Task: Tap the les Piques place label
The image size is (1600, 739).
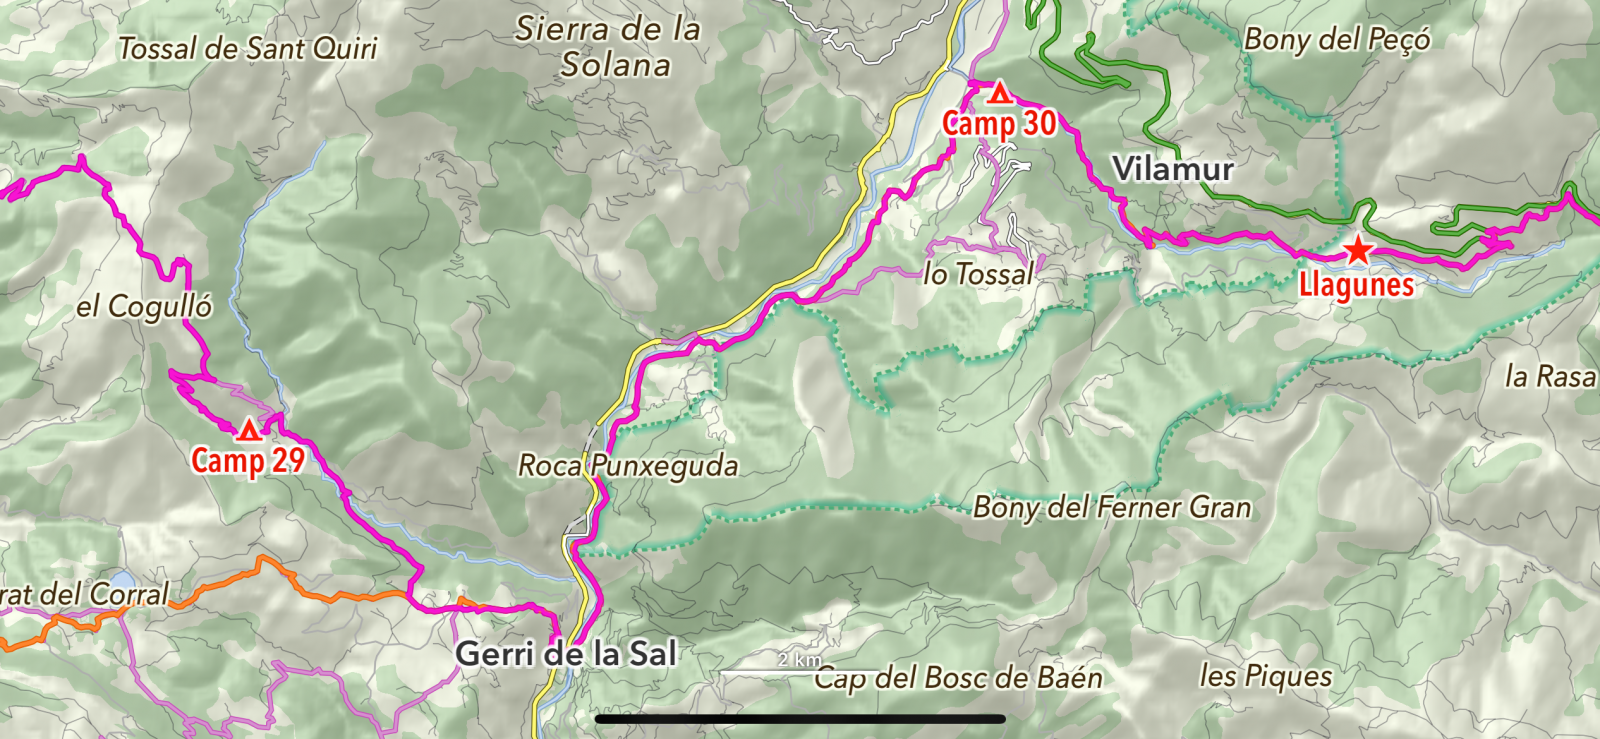Action: tap(1266, 676)
